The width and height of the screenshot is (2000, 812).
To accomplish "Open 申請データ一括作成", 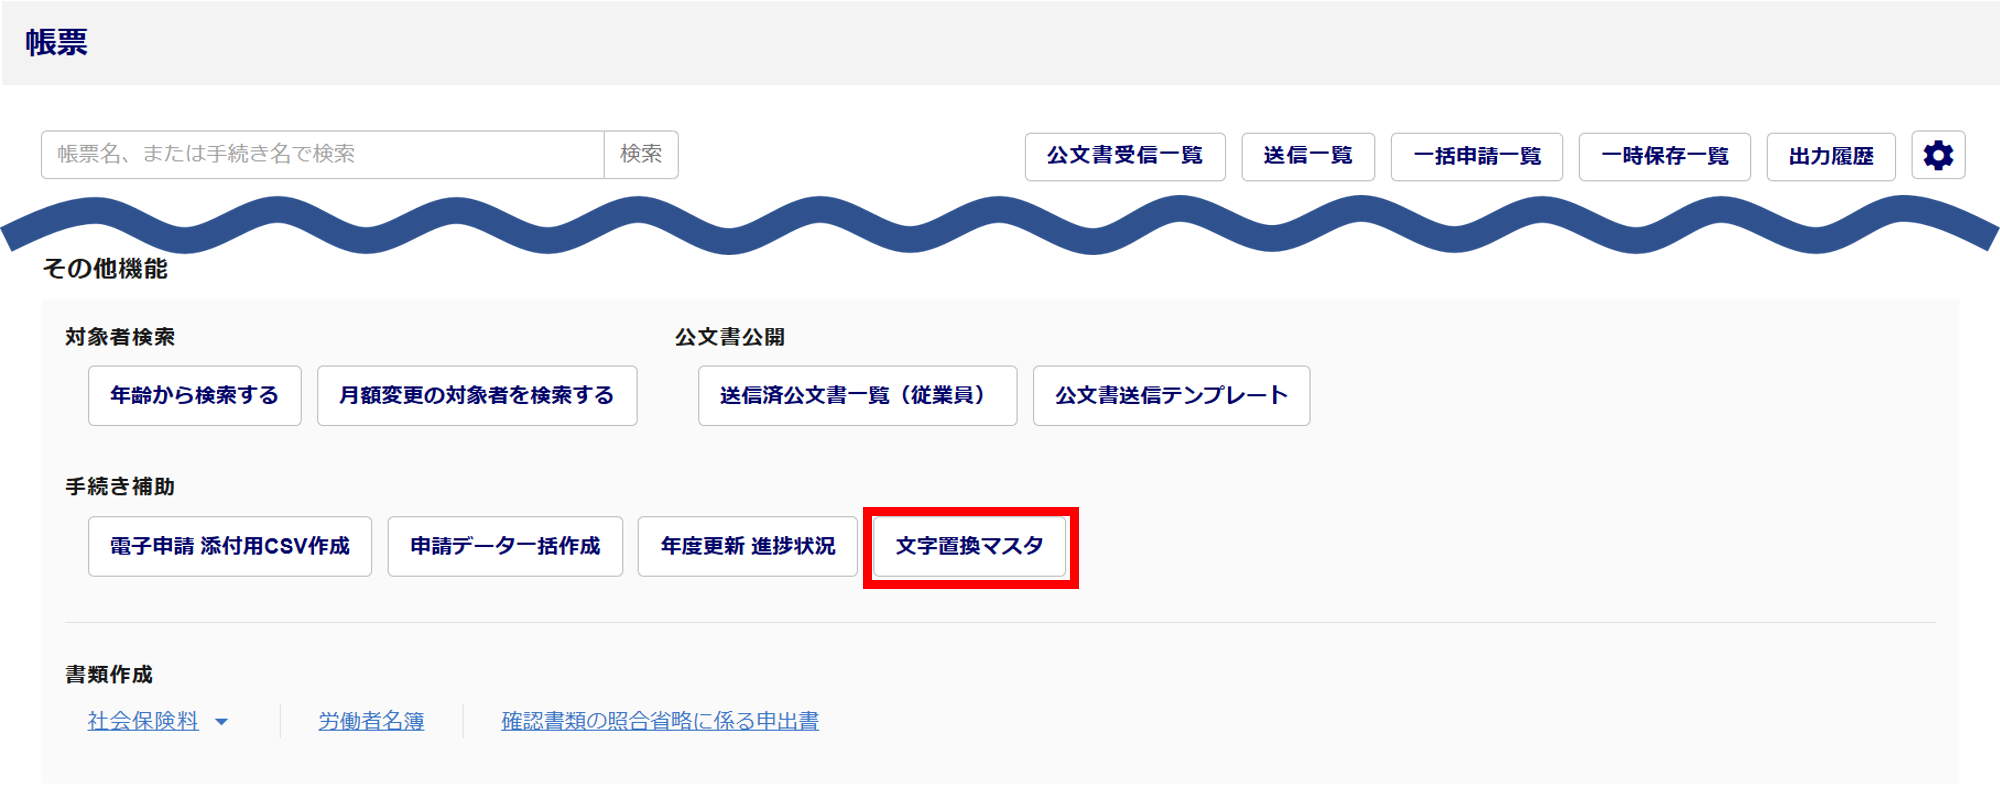I will click(505, 546).
